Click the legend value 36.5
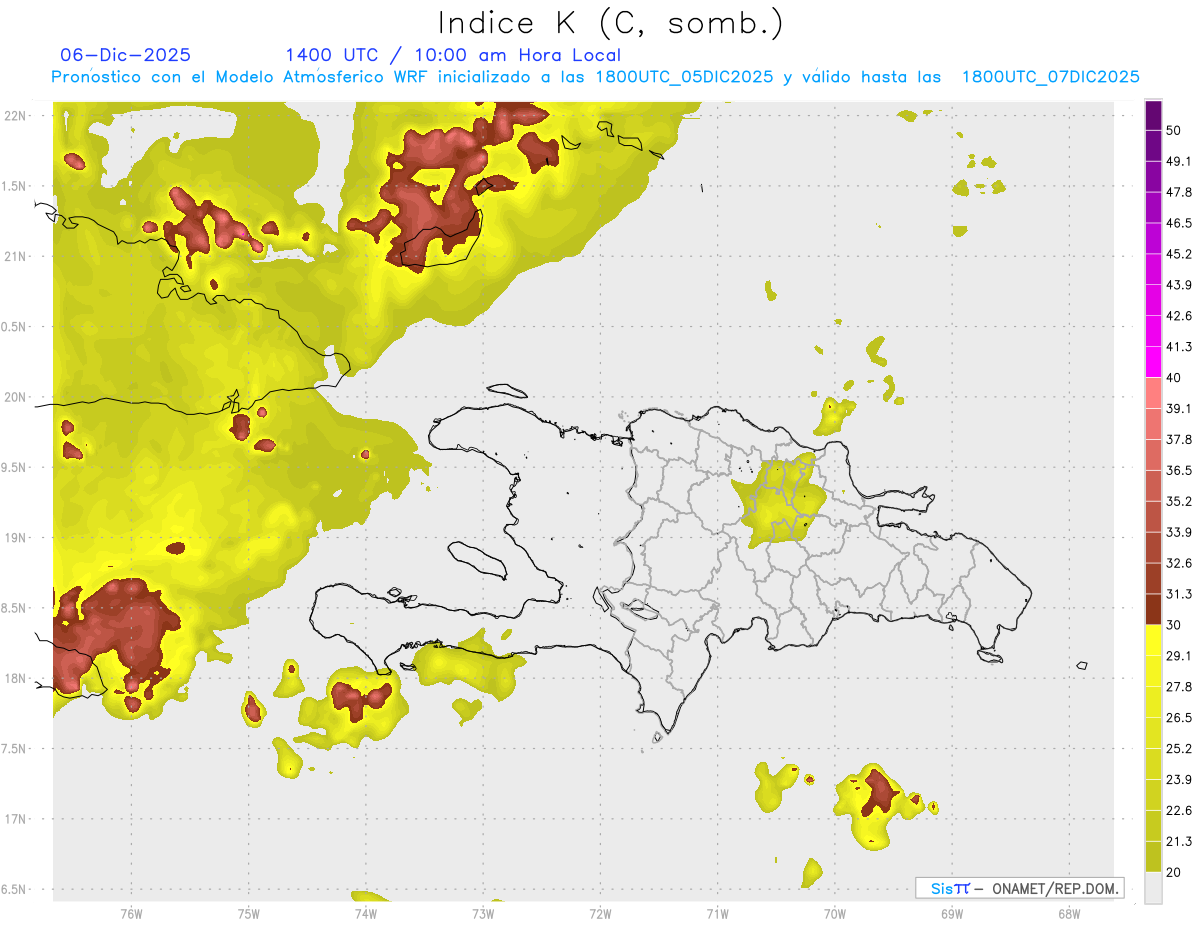1200x927 pixels. pyautogui.click(x=1179, y=470)
